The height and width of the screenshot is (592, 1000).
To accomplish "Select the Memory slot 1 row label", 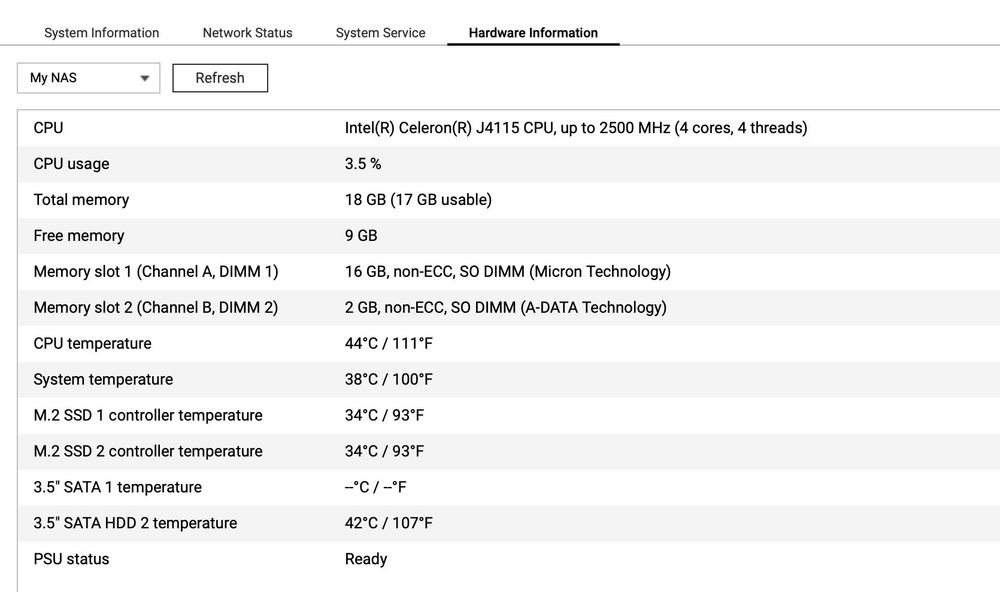I will pos(156,272).
